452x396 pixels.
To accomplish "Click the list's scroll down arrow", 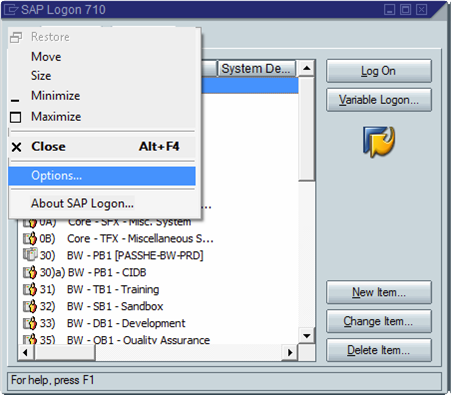I will click(x=306, y=336).
